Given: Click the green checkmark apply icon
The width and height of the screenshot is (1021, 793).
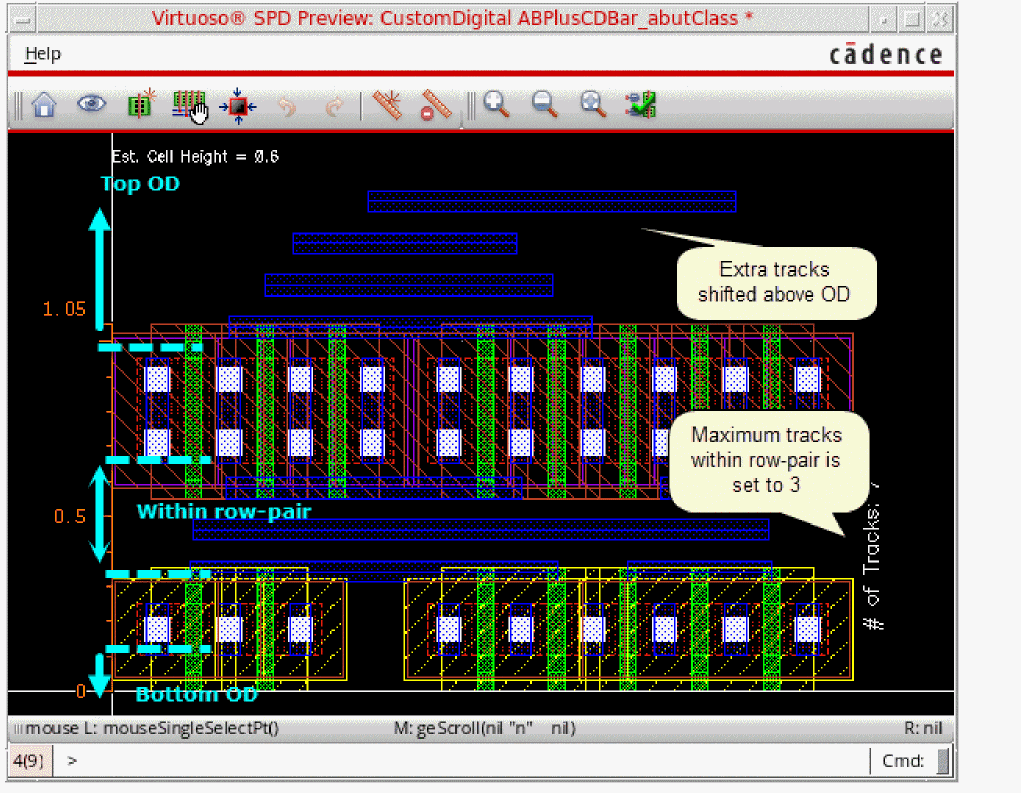Looking at the screenshot, I should 641,105.
